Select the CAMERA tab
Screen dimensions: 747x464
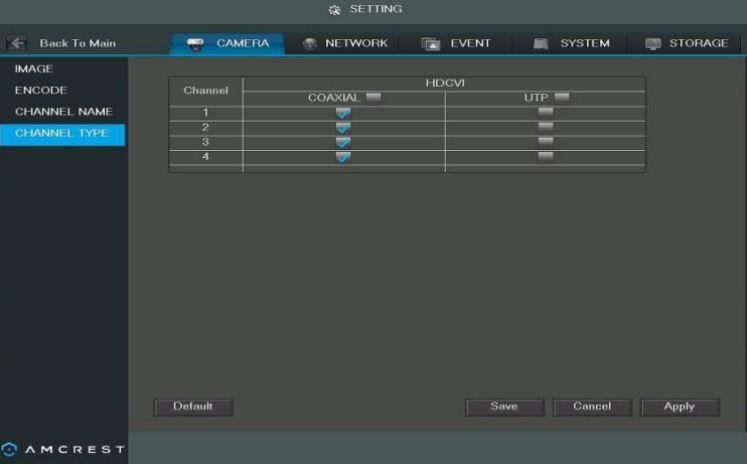click(x=228, y=43)
